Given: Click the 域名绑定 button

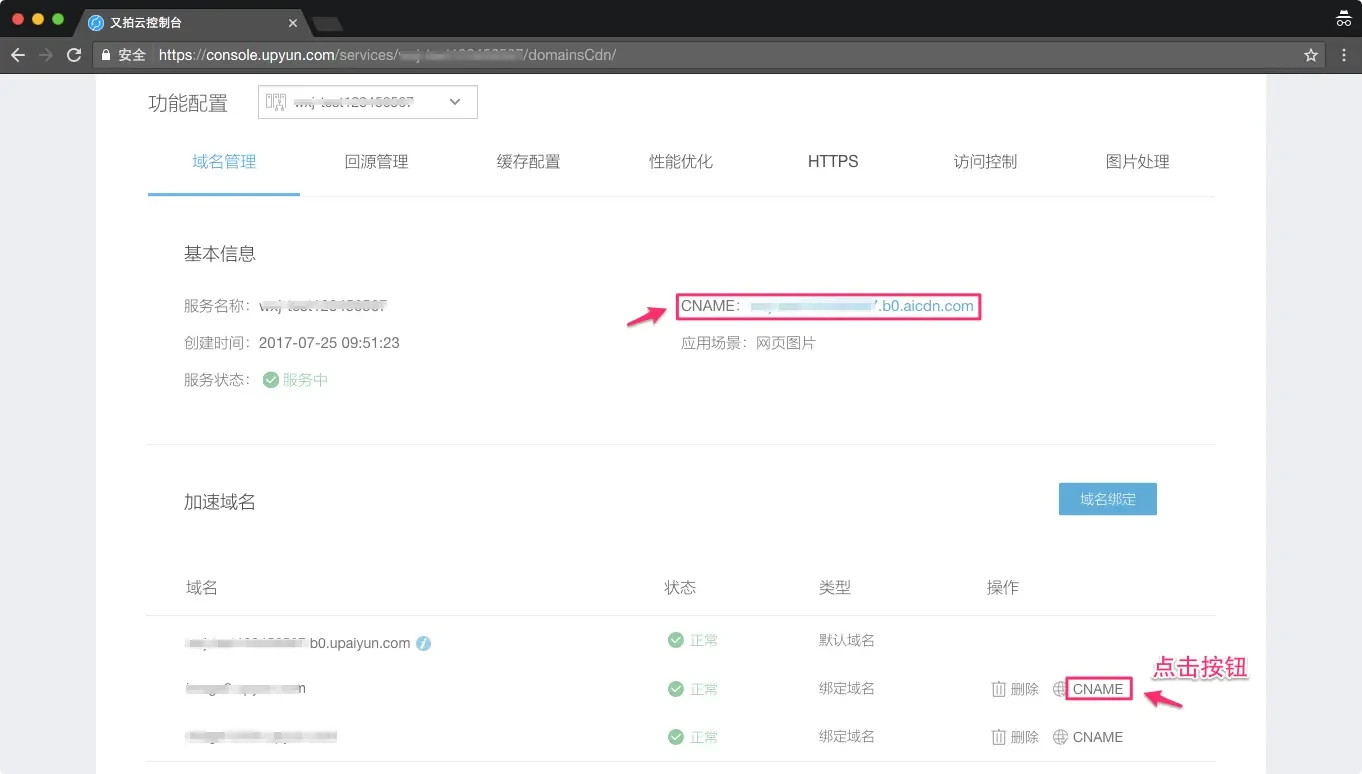Looking at the screenshot, I should [1107, 499].
